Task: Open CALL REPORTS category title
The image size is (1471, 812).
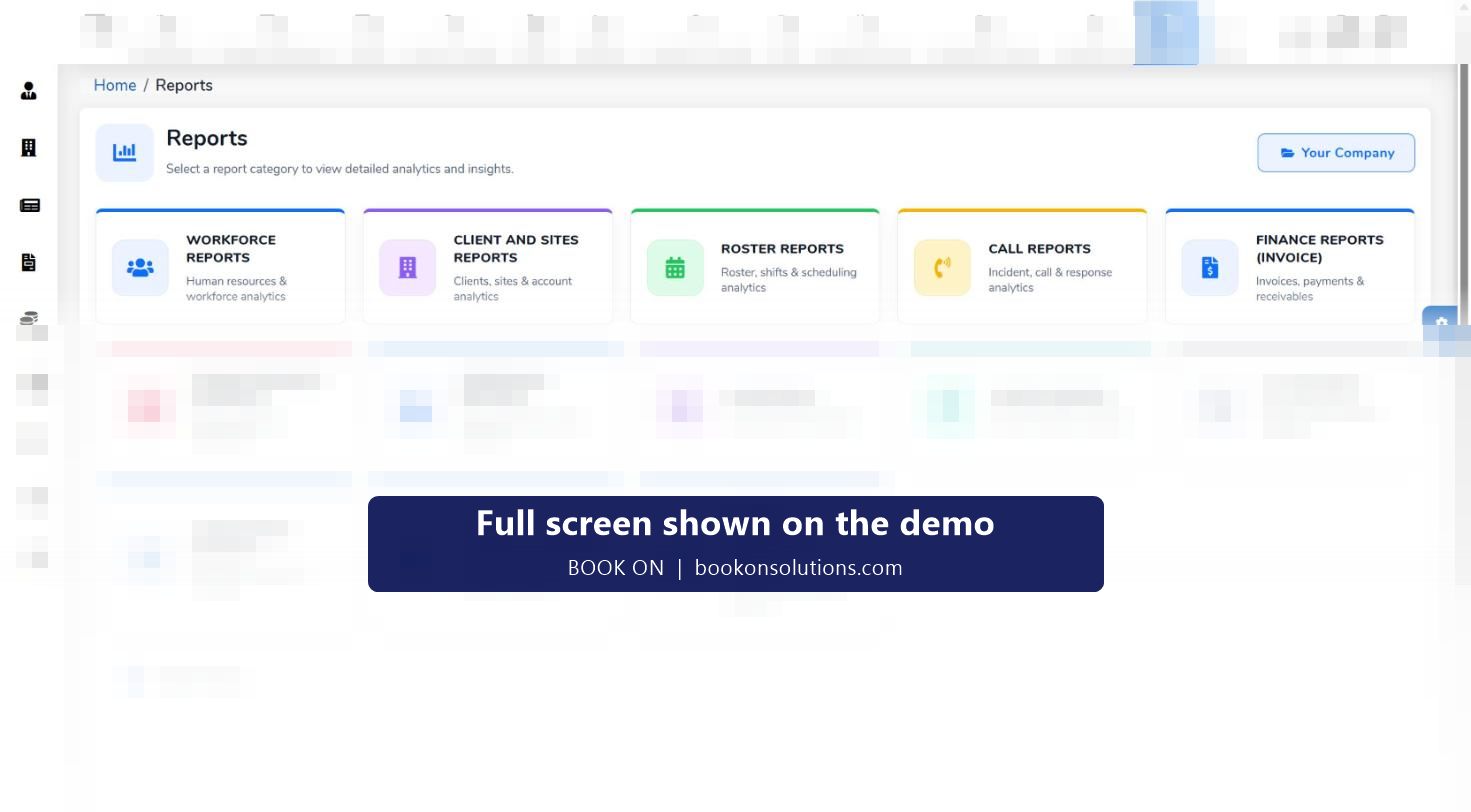Action: [x=1039, y=249]
